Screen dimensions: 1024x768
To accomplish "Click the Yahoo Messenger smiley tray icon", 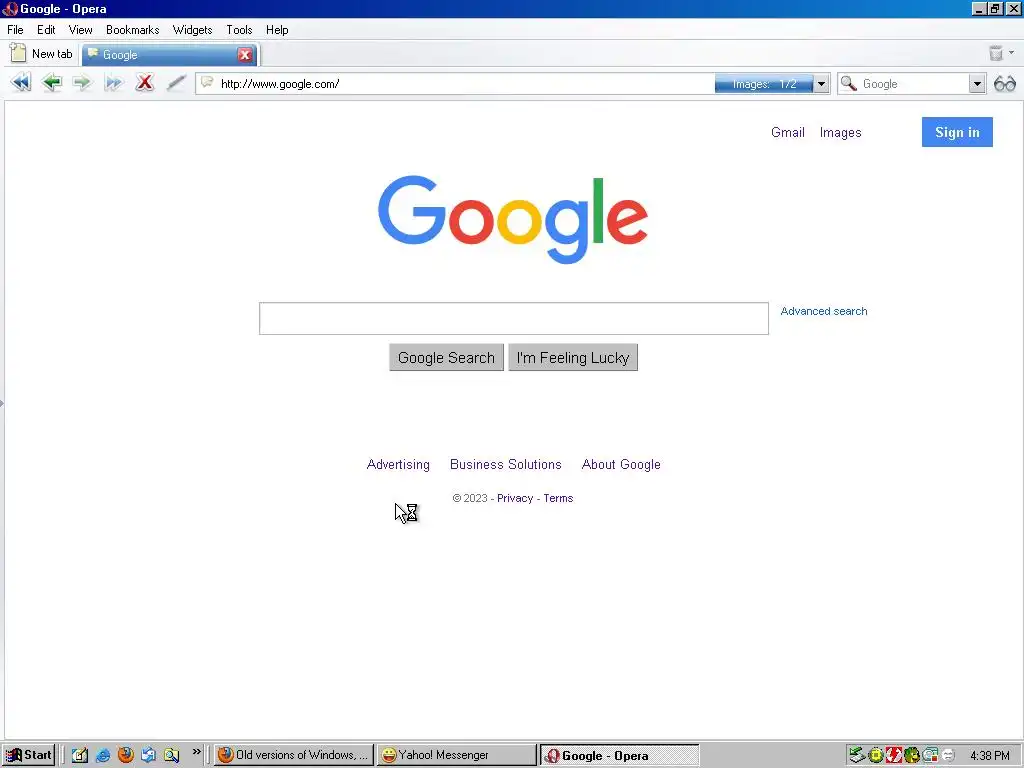I will (948, 756).
